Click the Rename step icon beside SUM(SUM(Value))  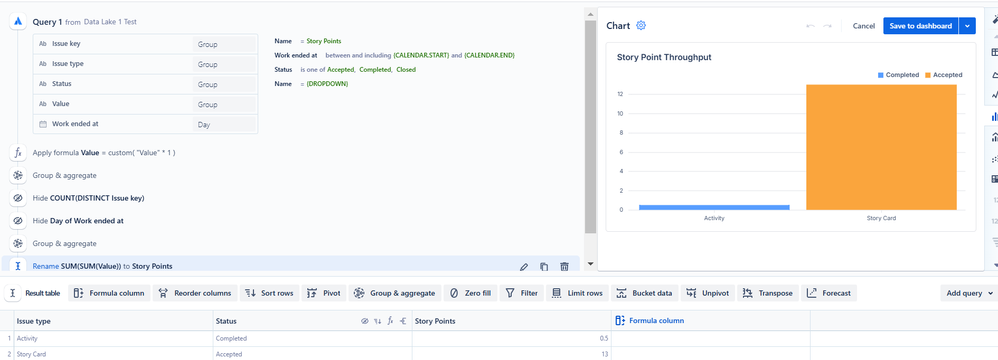point(18,266)
